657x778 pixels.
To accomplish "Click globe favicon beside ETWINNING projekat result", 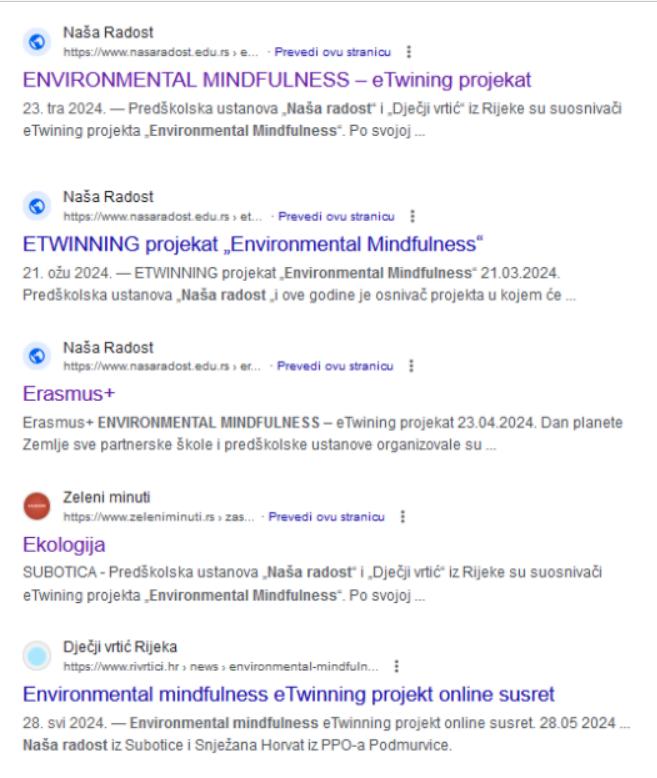I will (37, 207).
